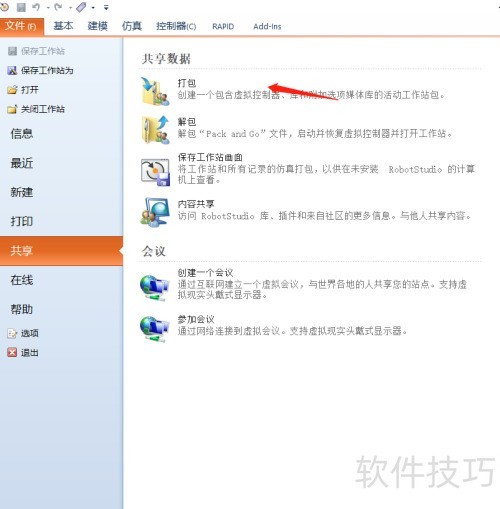Click the Join Meeting (参加会议) globe icon
Image resolution: width=500 pixels, height=509 pixels.
tap(154, 329)
